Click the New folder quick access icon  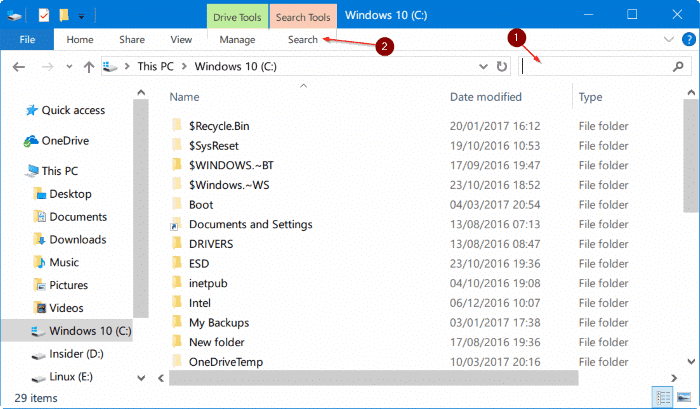tap(64, 16)
